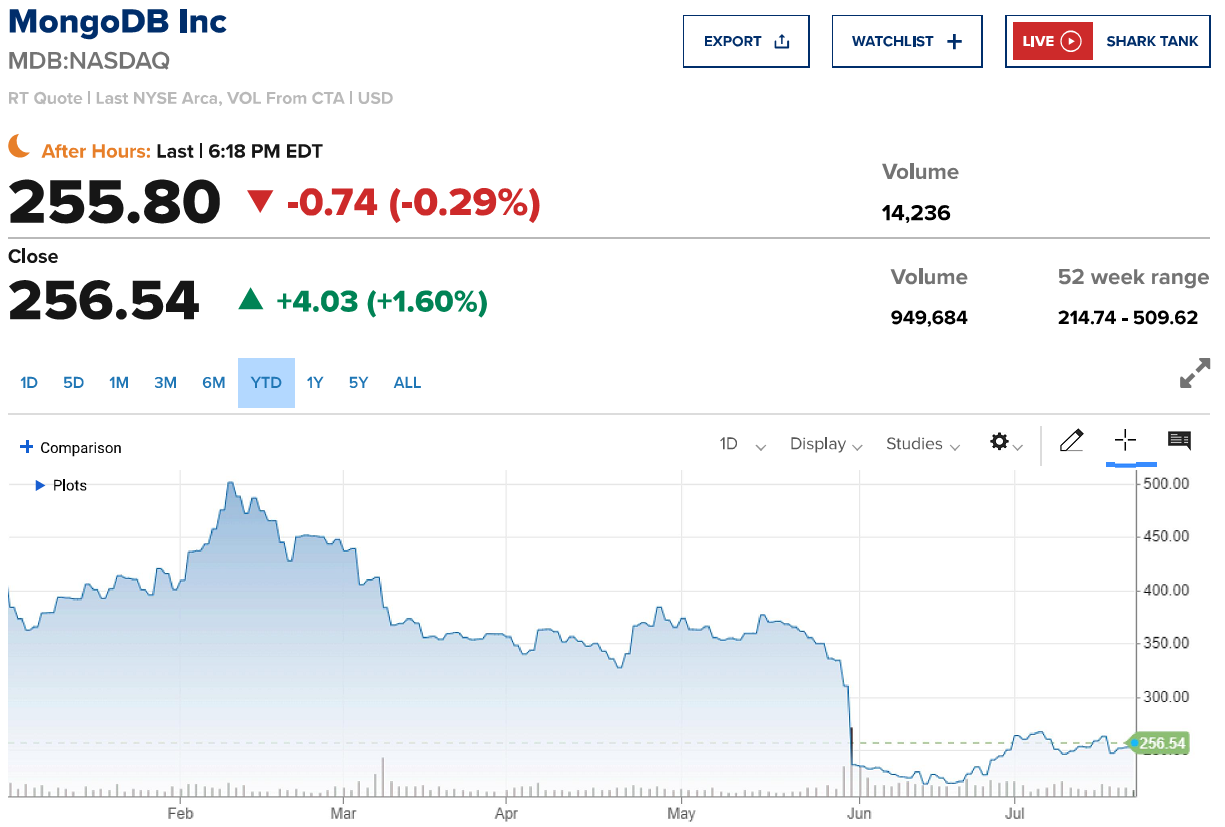Screen dimensions: 1225x827
Task: Open the Display dropdown menu
Action: [x=826, y=444]
